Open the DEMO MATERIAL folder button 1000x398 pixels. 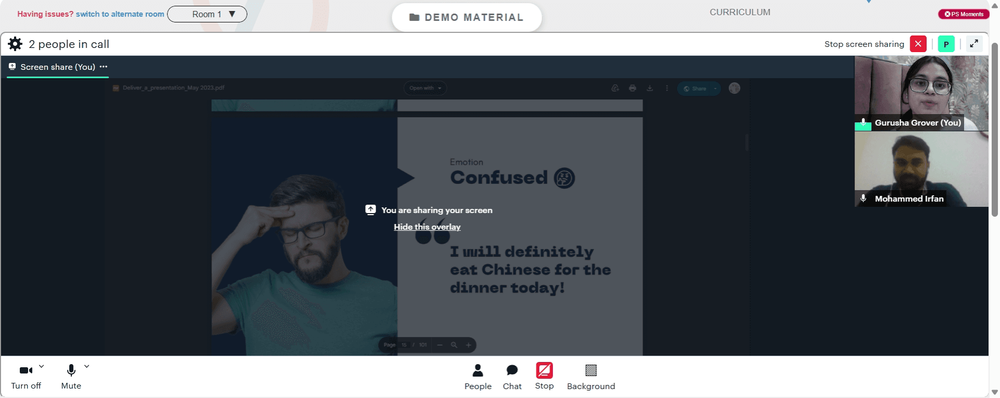467,17
